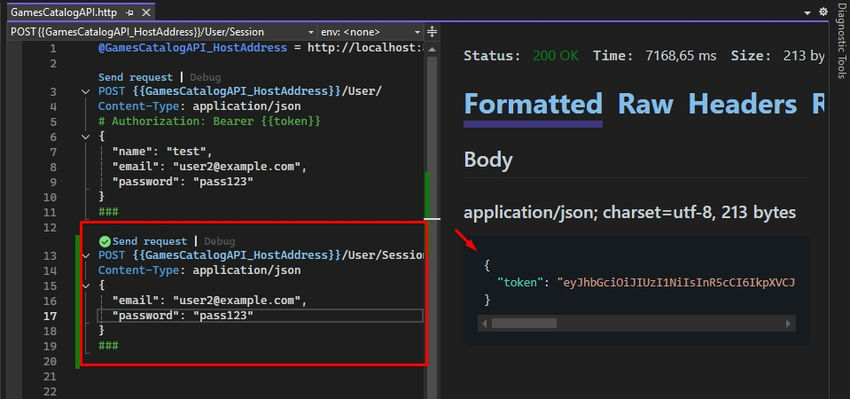Click Debug above the /User/Session request
850x399 pixels.
(x=219, y=242)
